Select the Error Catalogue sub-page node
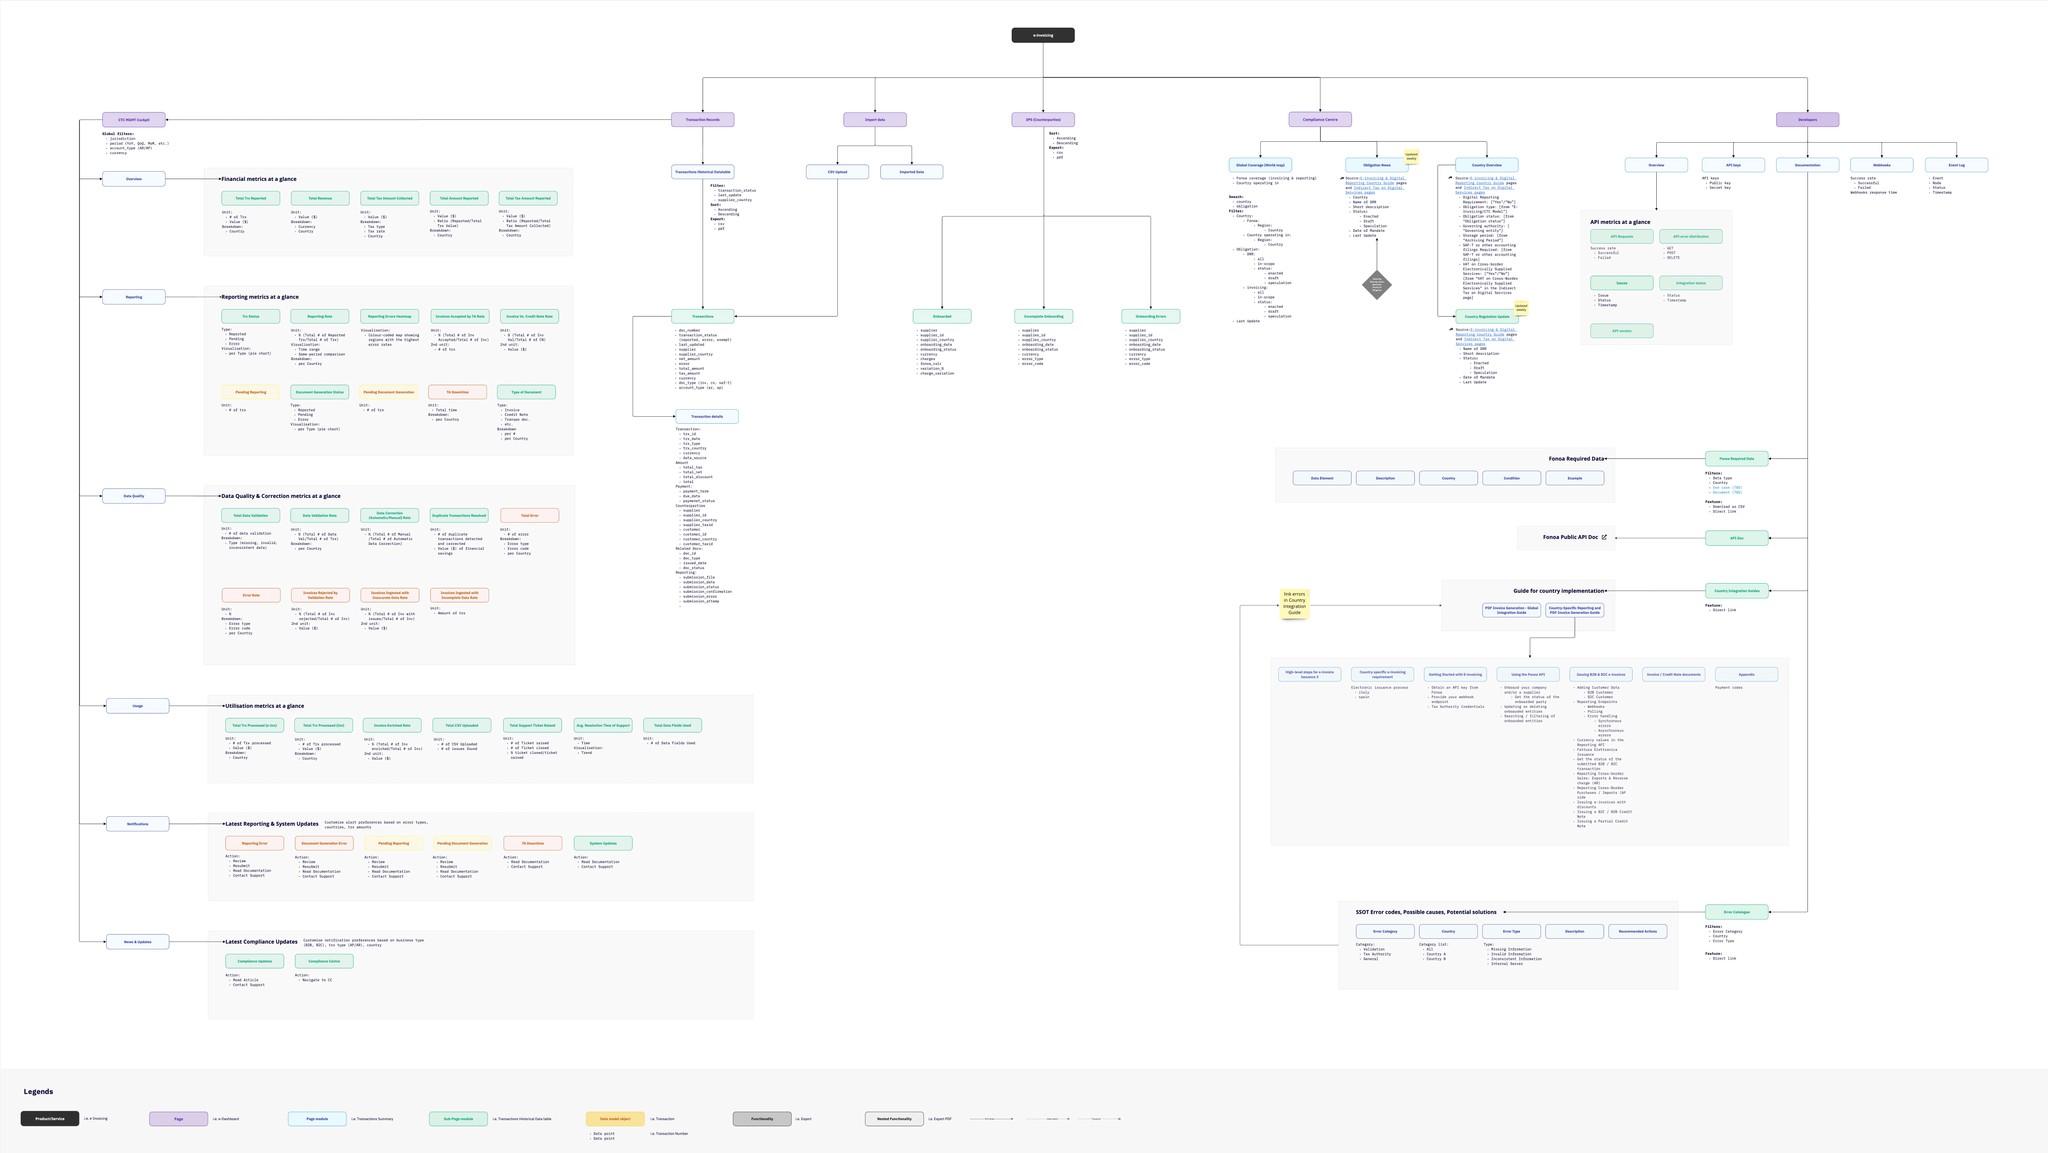This screenshot has width=2048, height=1153. (1736, 912)
